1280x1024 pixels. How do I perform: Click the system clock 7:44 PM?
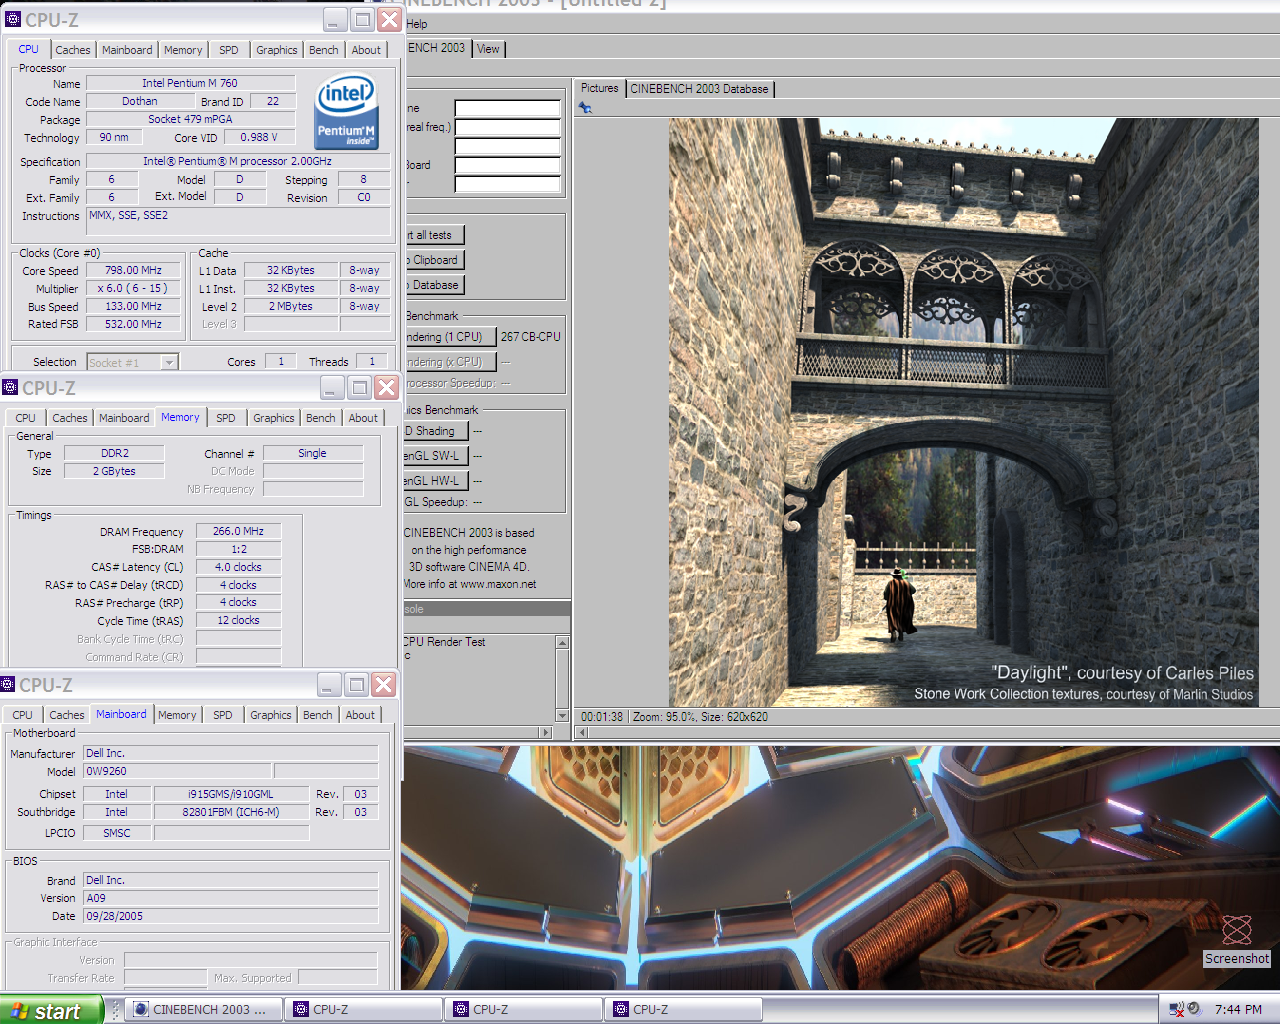point(1238,1010)
